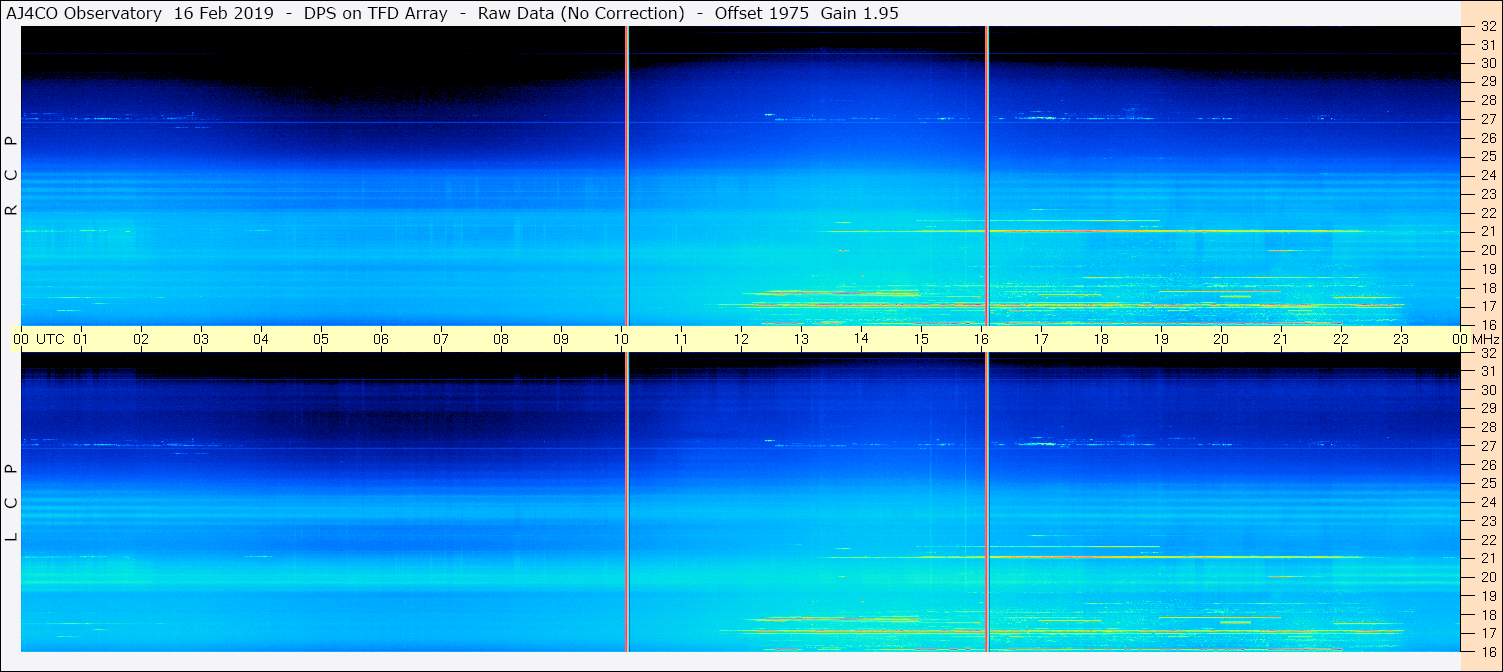Click the "Gain 1.95" value
This screenshot has height=672, width=1503.
pos(860,13)
